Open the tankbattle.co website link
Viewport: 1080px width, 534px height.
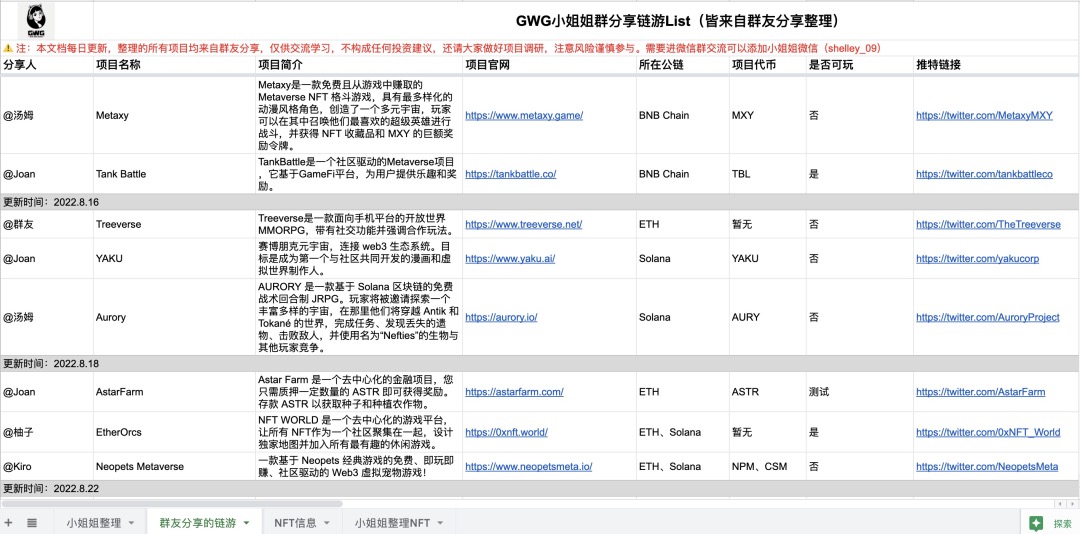tap(510, 174)
